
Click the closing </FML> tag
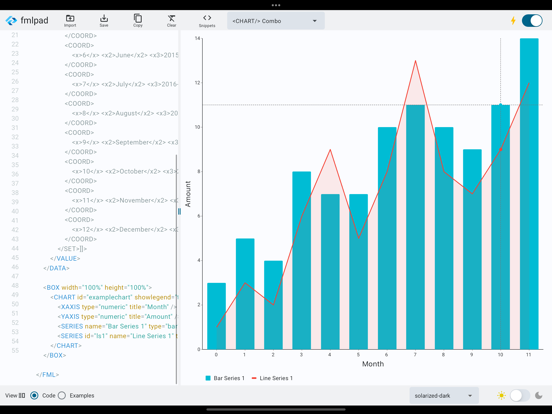[x=48, y=375]
